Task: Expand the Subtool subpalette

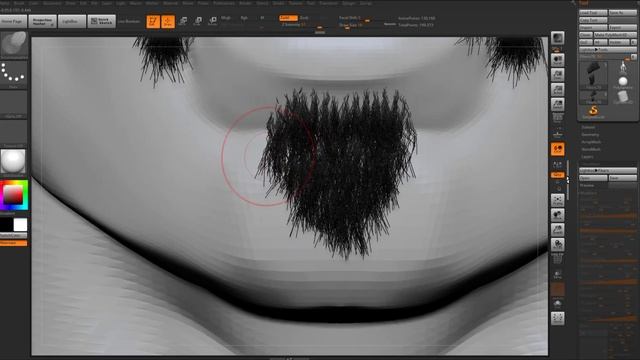Action: click(x=589, y=127)
